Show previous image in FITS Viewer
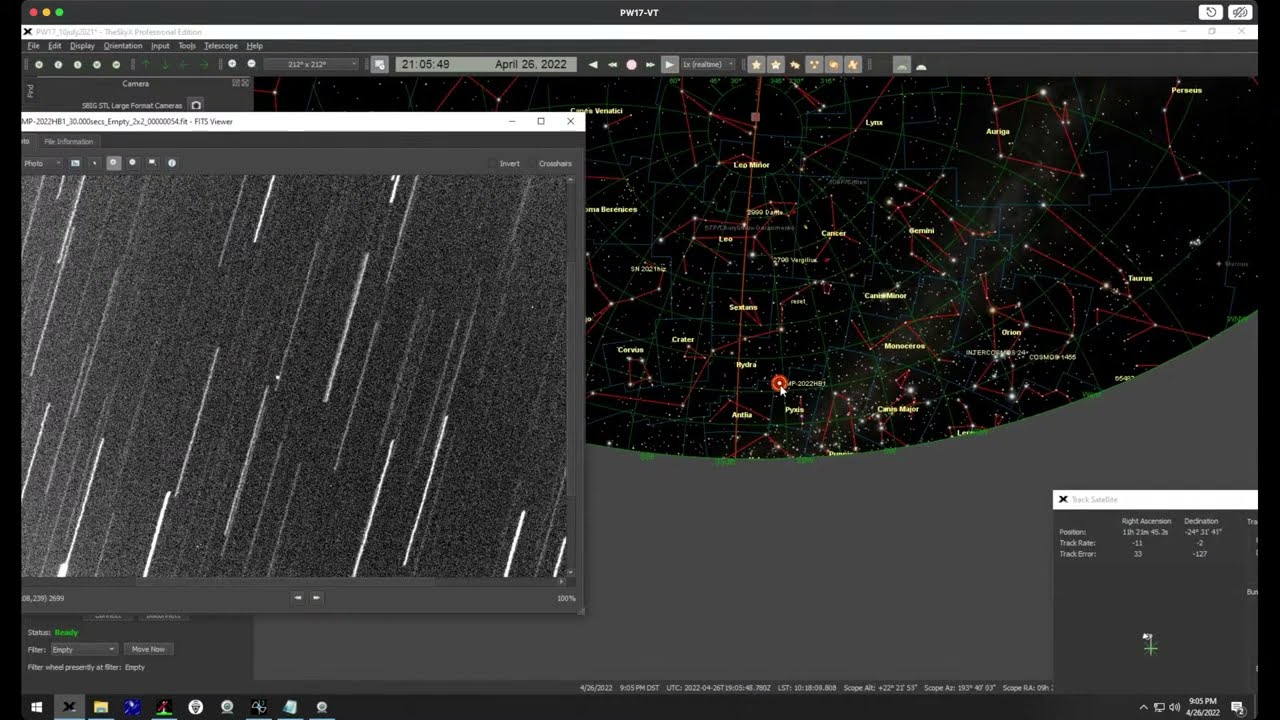The image size is (1280, 720). (297, 598)
